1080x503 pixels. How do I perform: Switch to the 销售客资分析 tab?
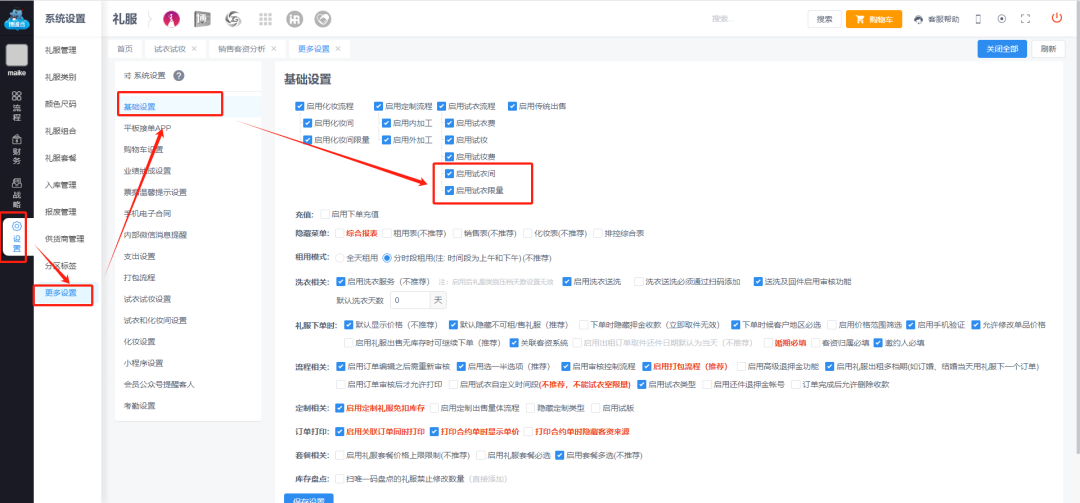[241, 49]
